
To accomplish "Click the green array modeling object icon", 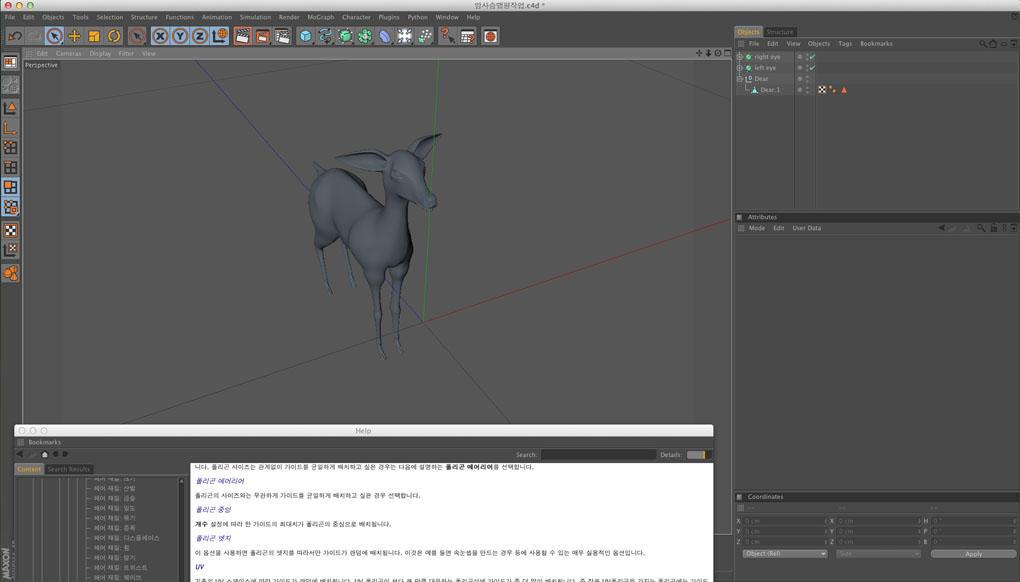I will pyautogui.click(x=365, y=36).
